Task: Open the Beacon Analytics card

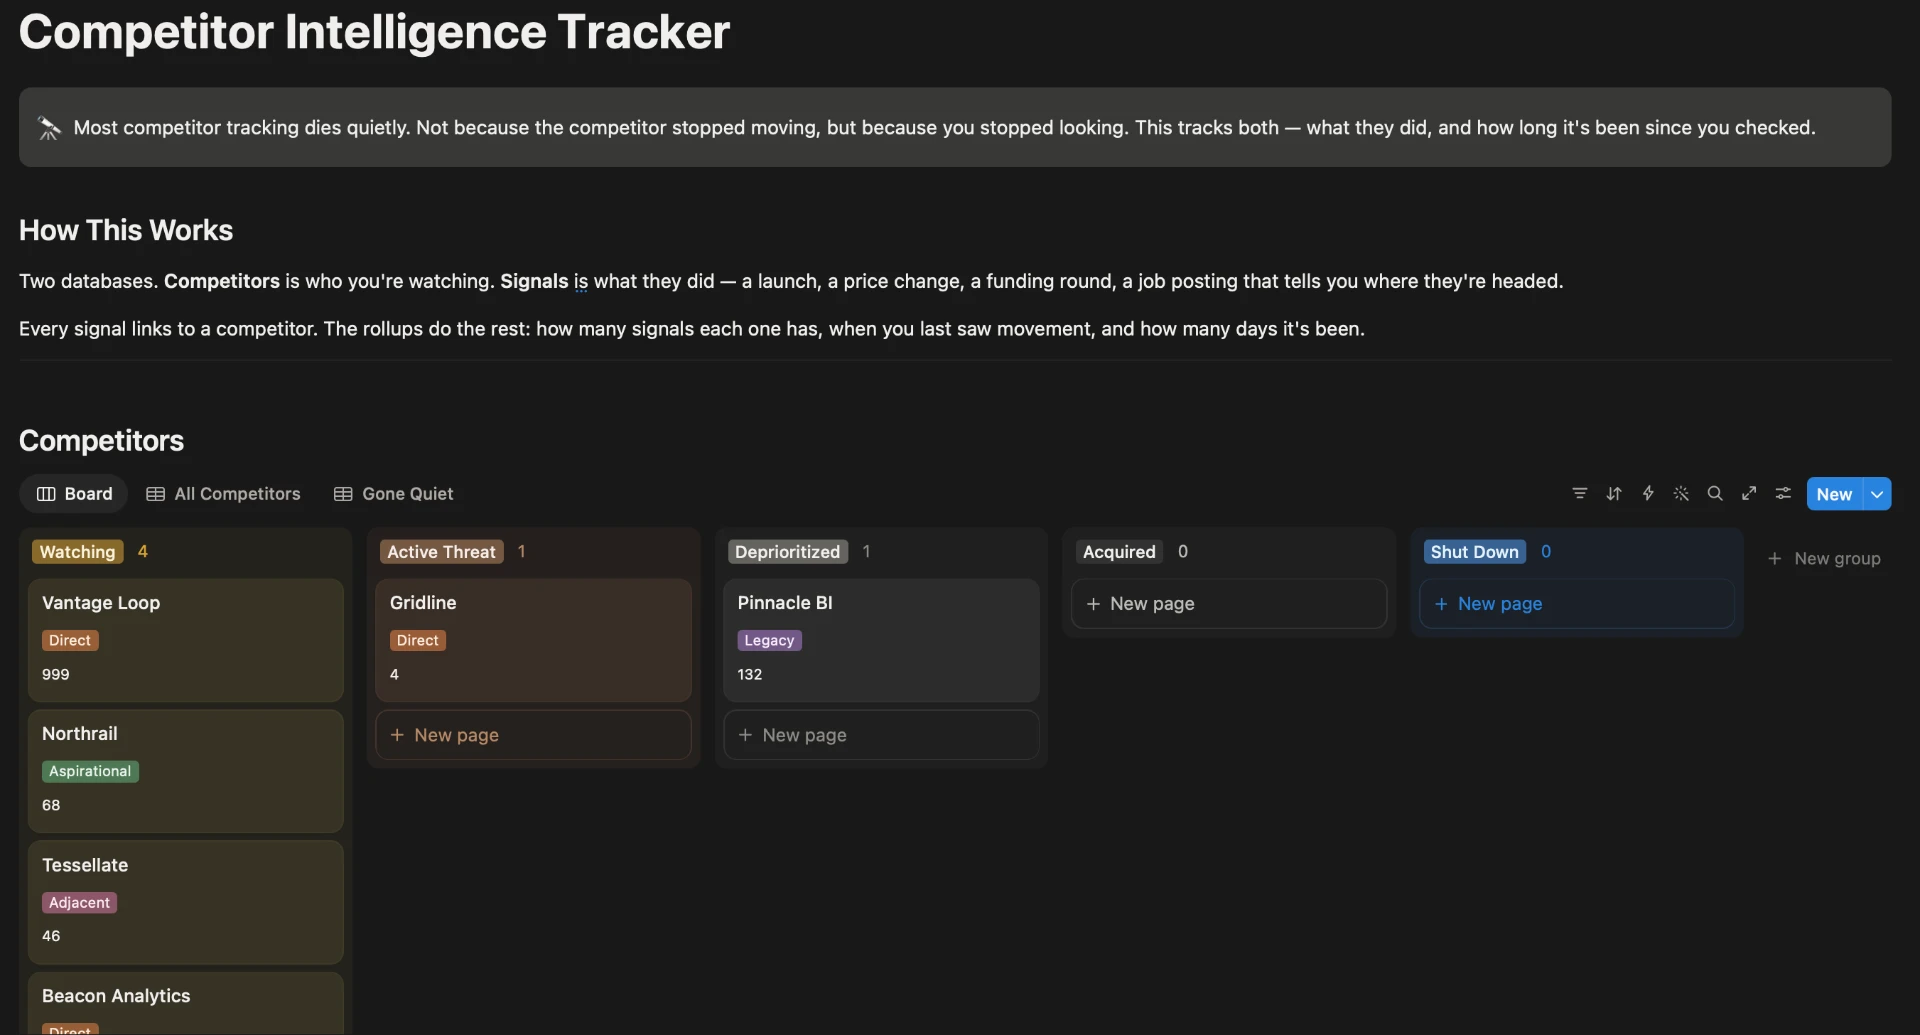Action: tap(186, 1004)
